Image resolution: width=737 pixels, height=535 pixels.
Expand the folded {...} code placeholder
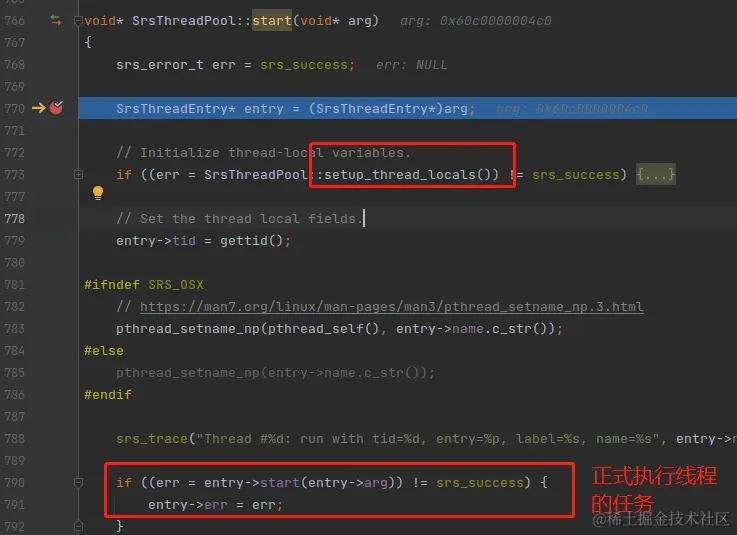click(656, 174)
